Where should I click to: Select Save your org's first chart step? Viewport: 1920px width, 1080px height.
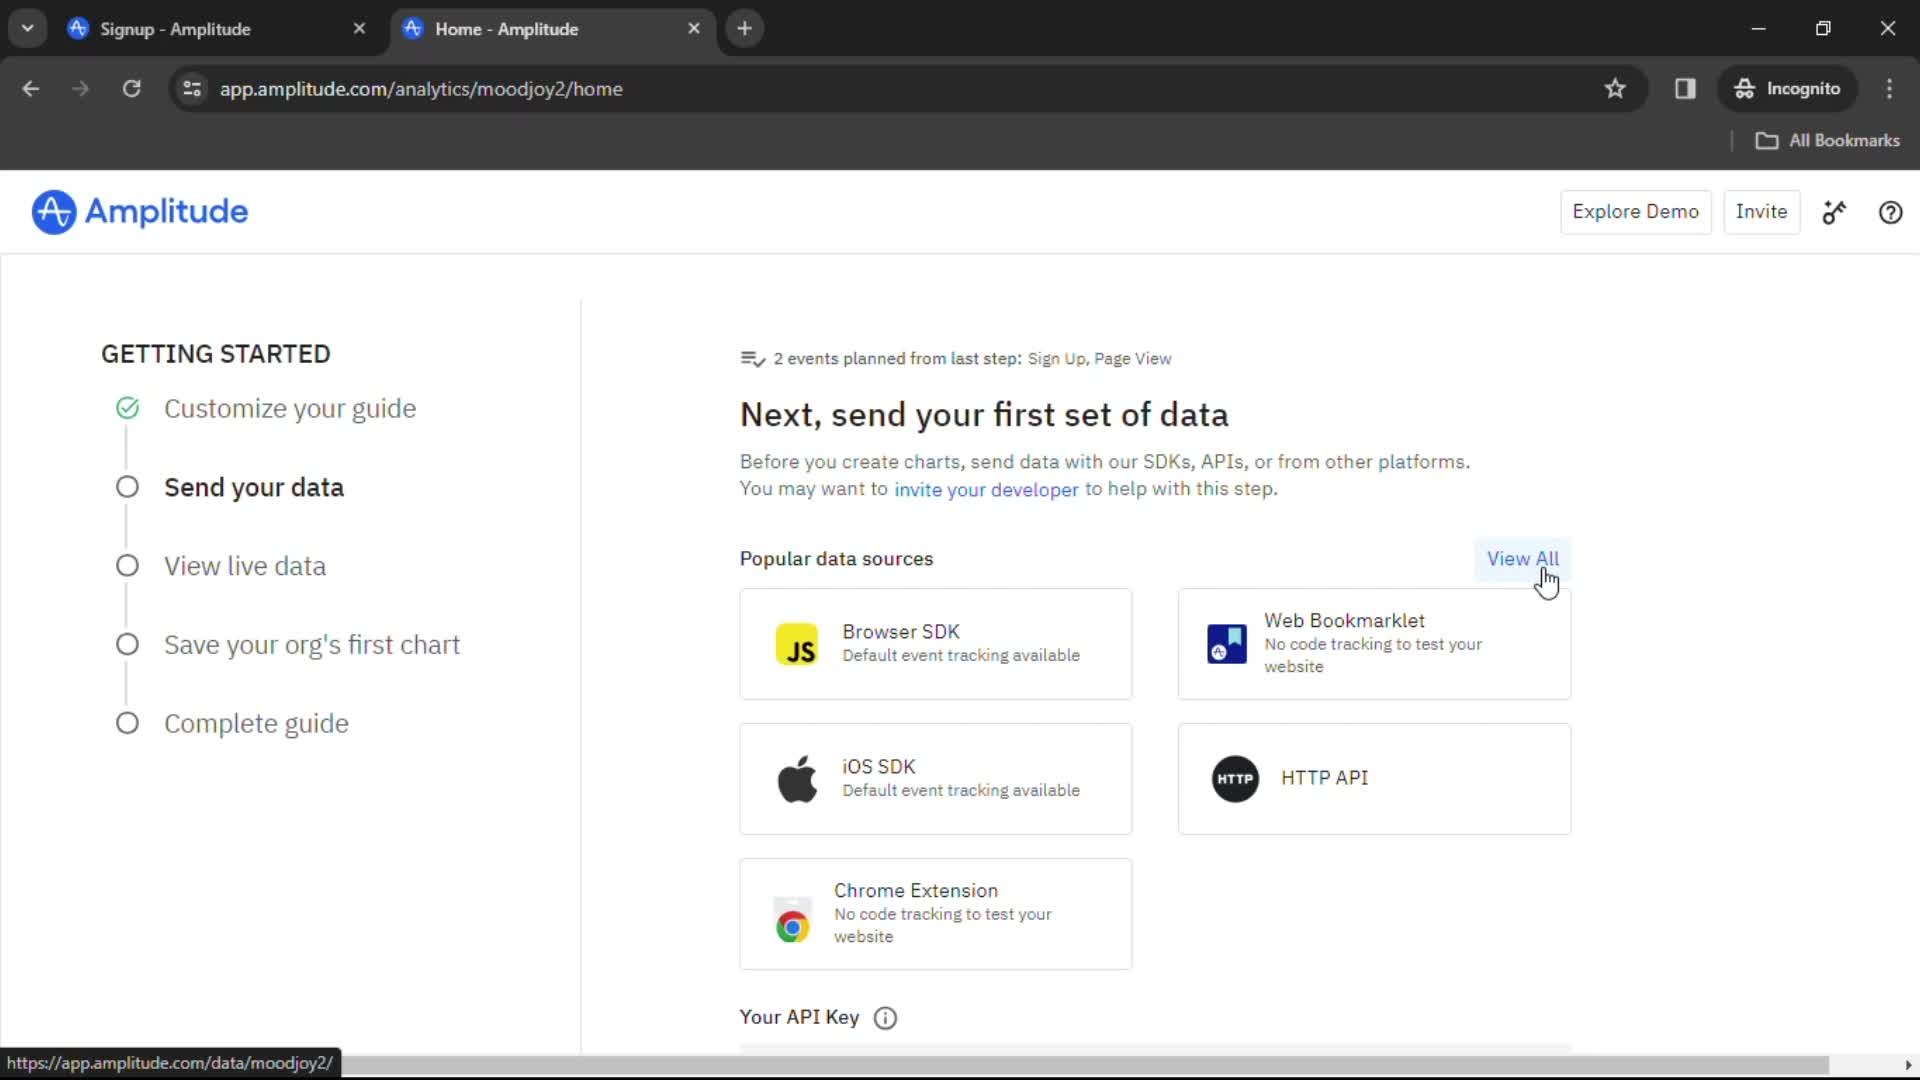[x=312, y=645]
